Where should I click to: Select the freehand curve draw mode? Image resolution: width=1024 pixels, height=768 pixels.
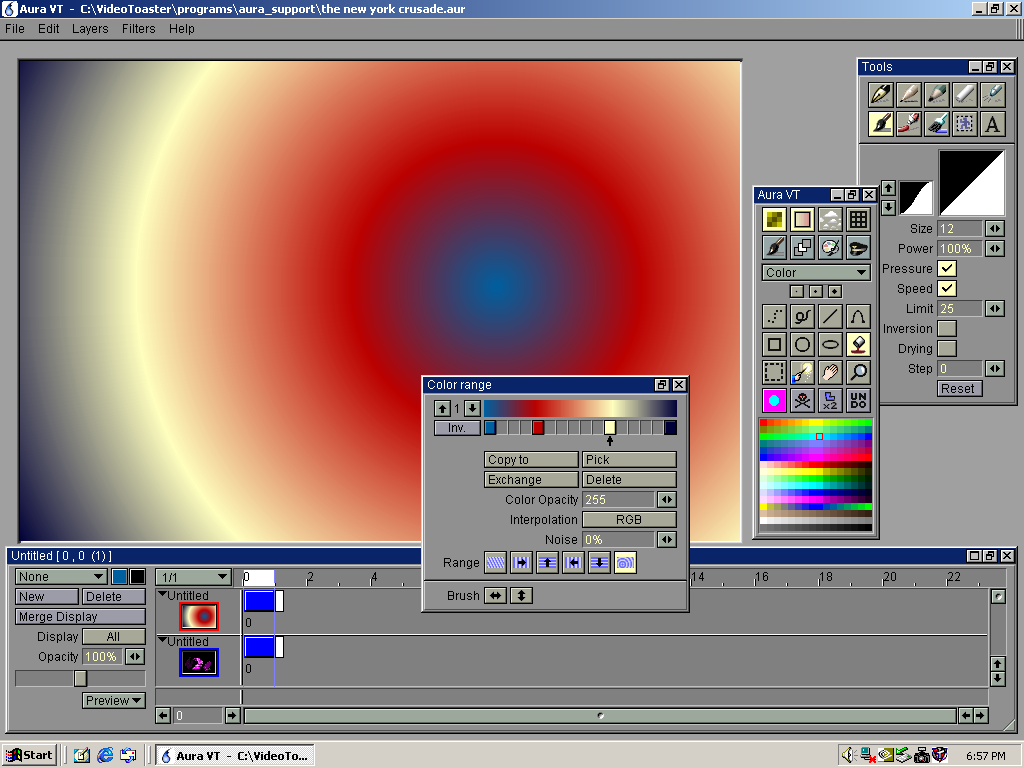pos(802,317)
